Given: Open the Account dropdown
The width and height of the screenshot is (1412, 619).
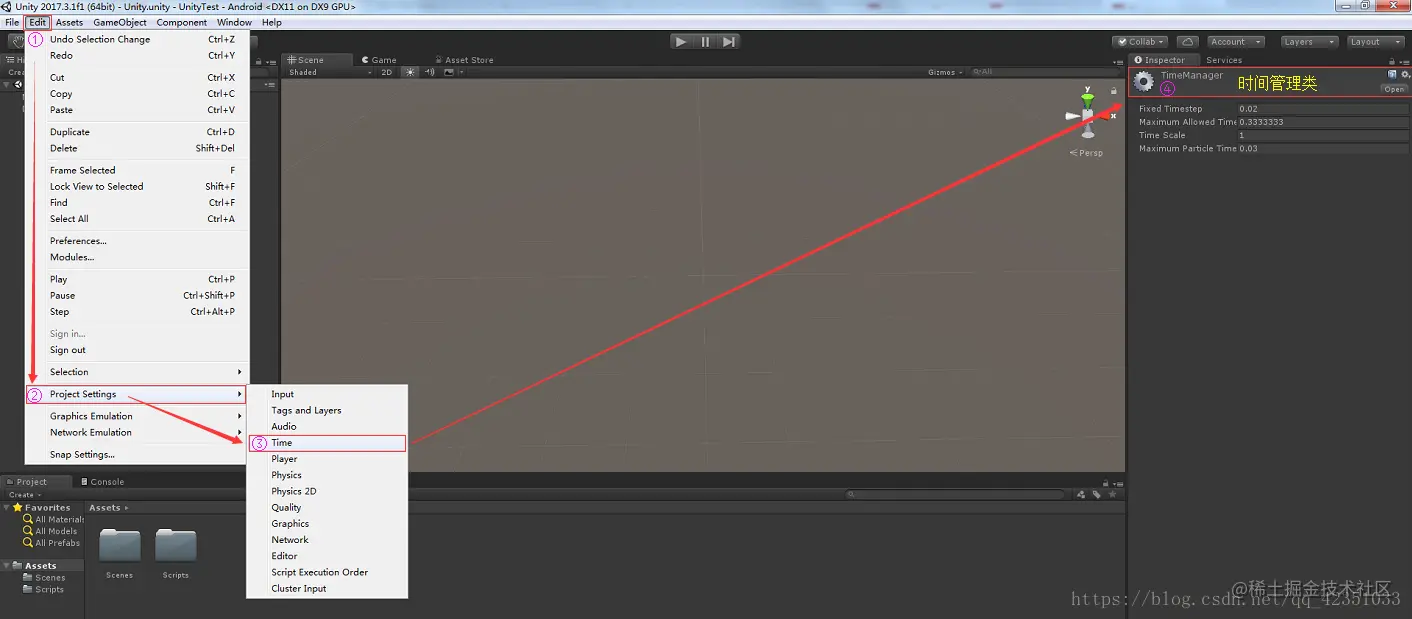Looking at the screenshot, I should pos(1234,42).
